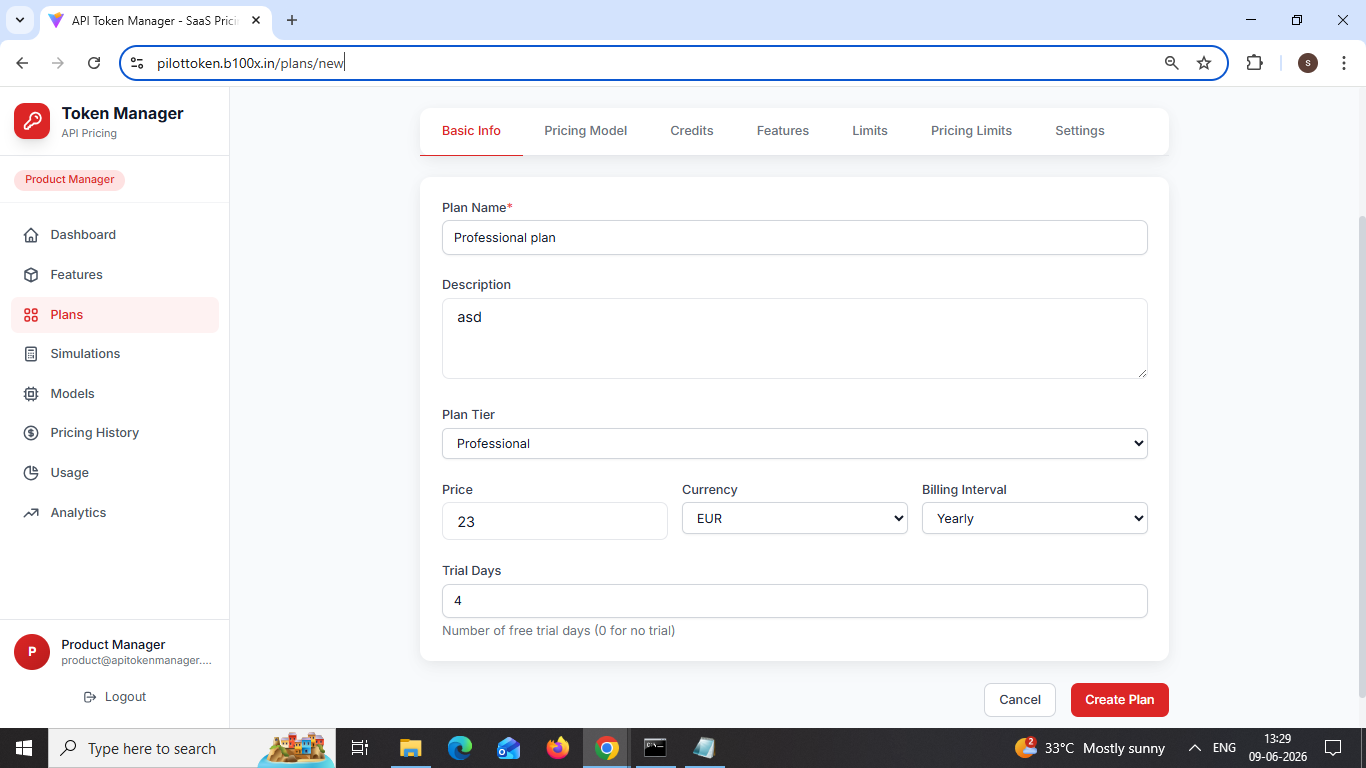This screenshot has height=768, width=1366.
Task: Show hidden system tray icons chevron
Action: tap(1194, 748)
